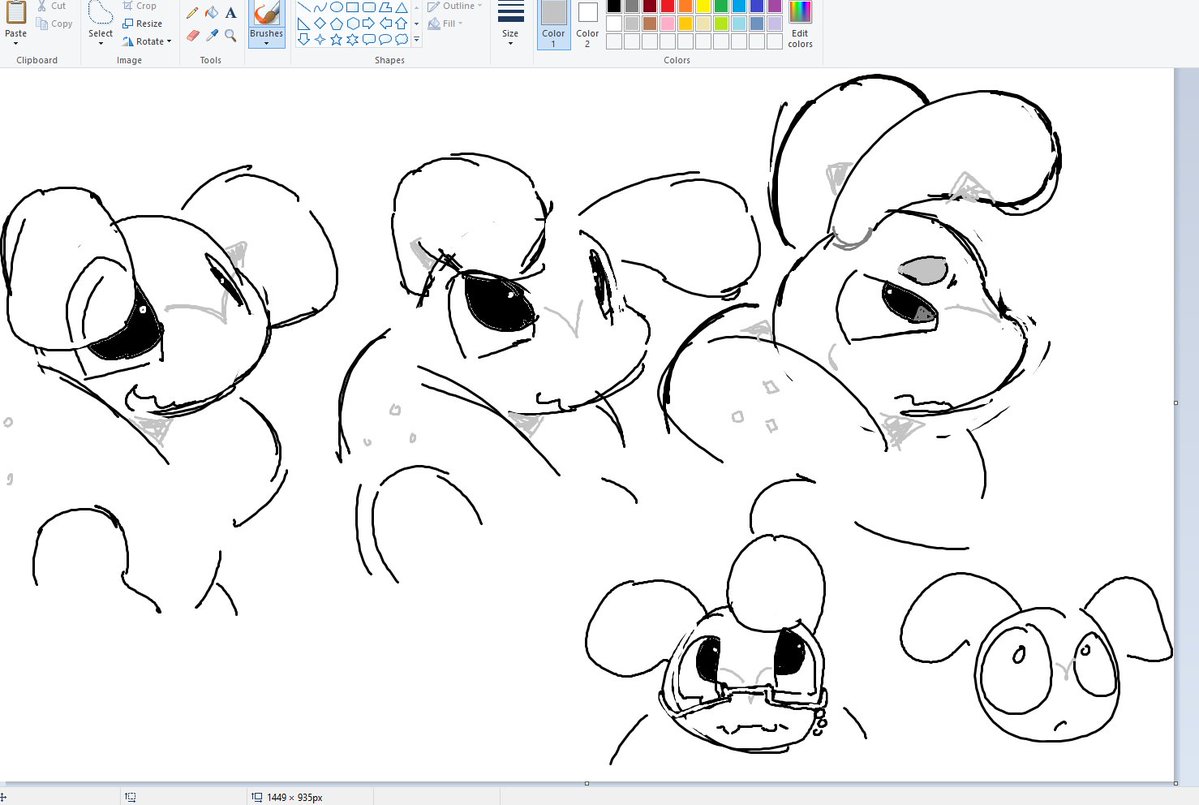The image size is (1199, 805).
Task: Open the Paste dropdown arrow
Action: pyautogui.click(x=16, y=44)
